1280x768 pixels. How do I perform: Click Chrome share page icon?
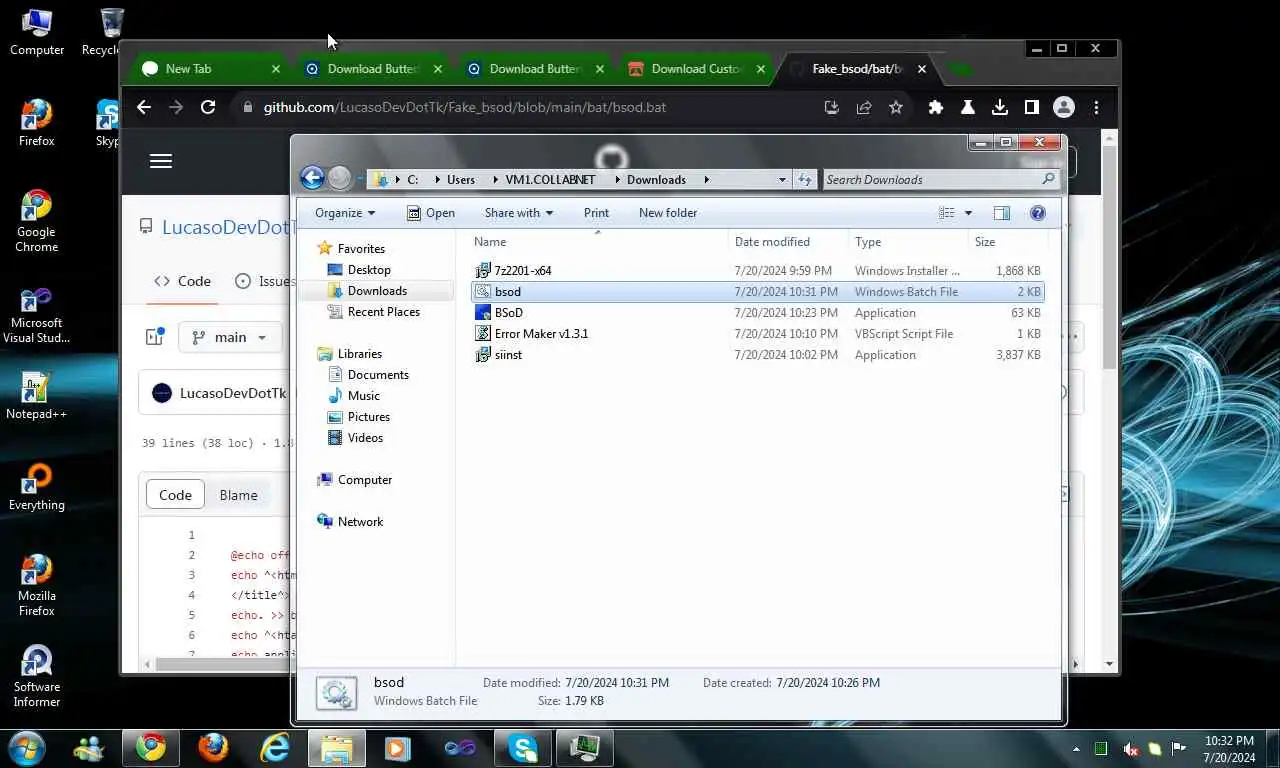pos(864,107)
